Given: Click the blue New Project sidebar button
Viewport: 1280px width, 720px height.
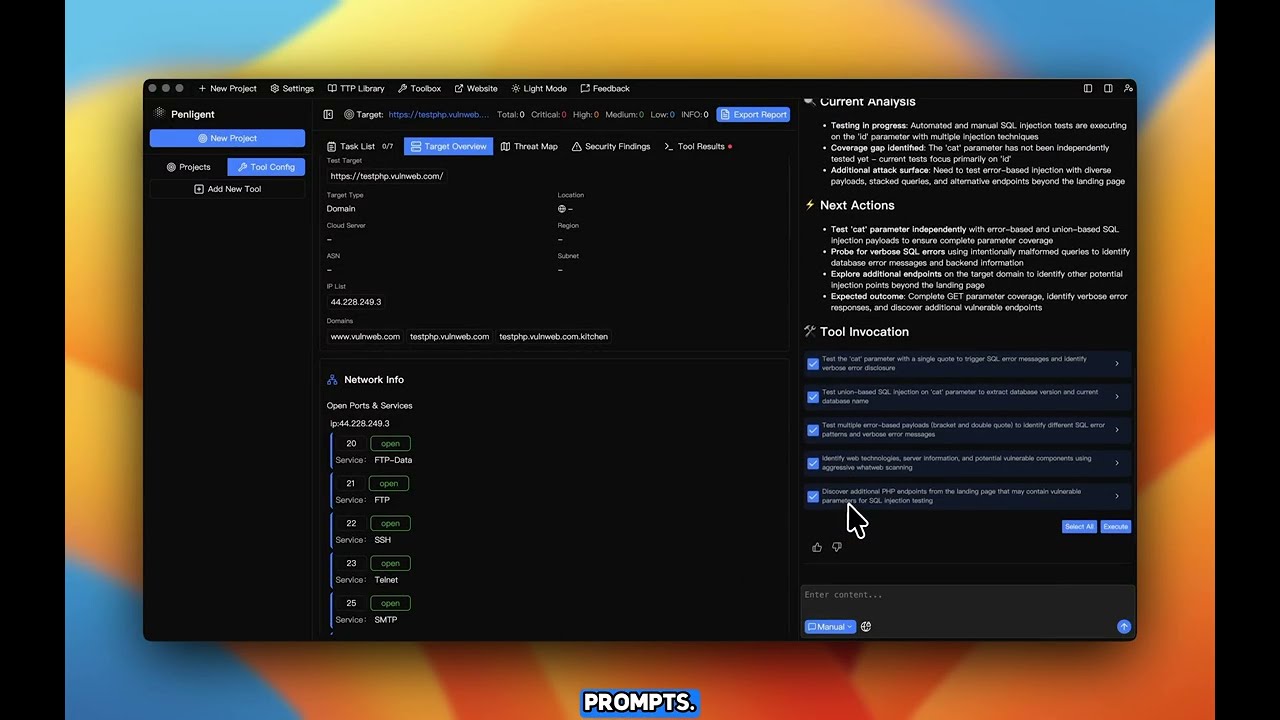Looking at the screenshot, I should 227,138.
